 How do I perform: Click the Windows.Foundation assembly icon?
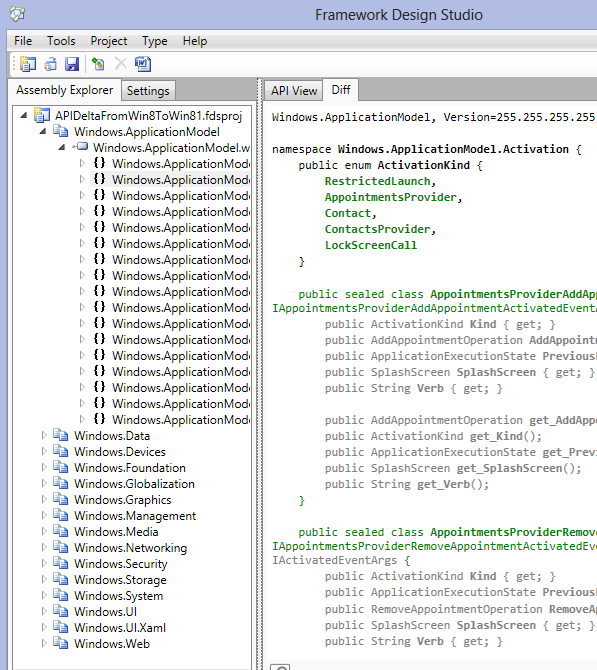point(61,467)
